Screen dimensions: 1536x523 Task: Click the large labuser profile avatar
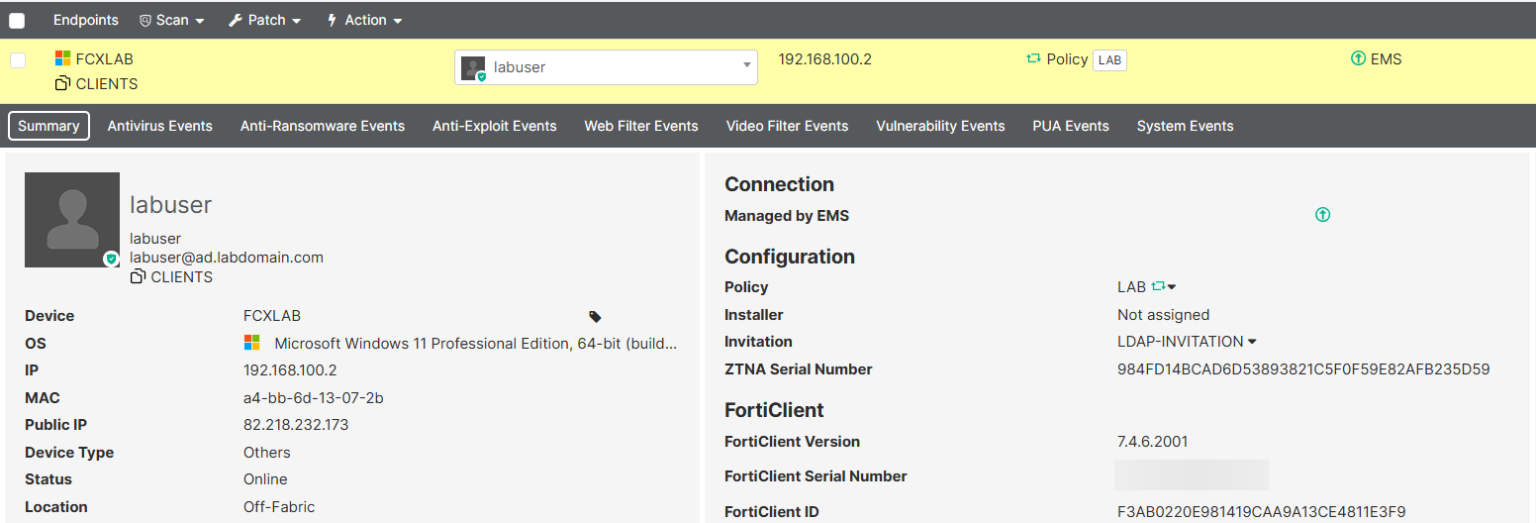72,219
